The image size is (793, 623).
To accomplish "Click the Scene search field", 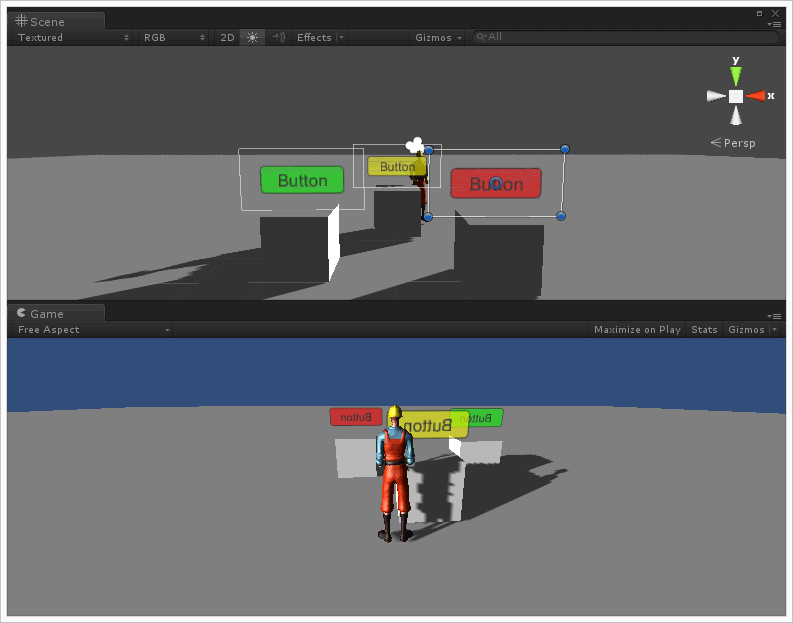I will tap(626, 37).
